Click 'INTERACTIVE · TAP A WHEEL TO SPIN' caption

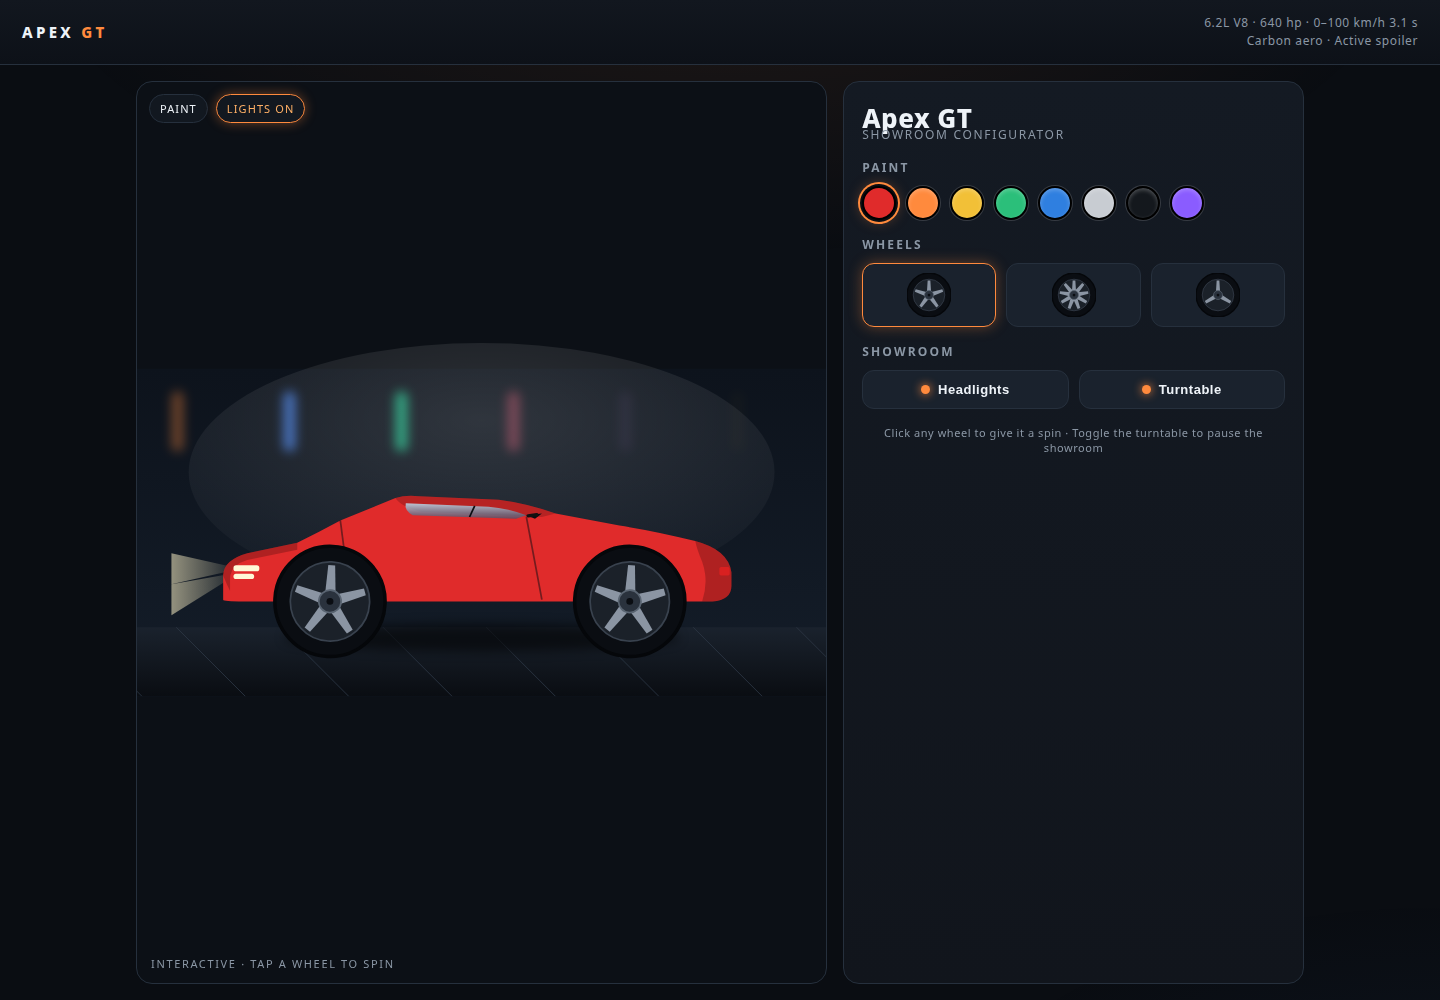[272, 964]
